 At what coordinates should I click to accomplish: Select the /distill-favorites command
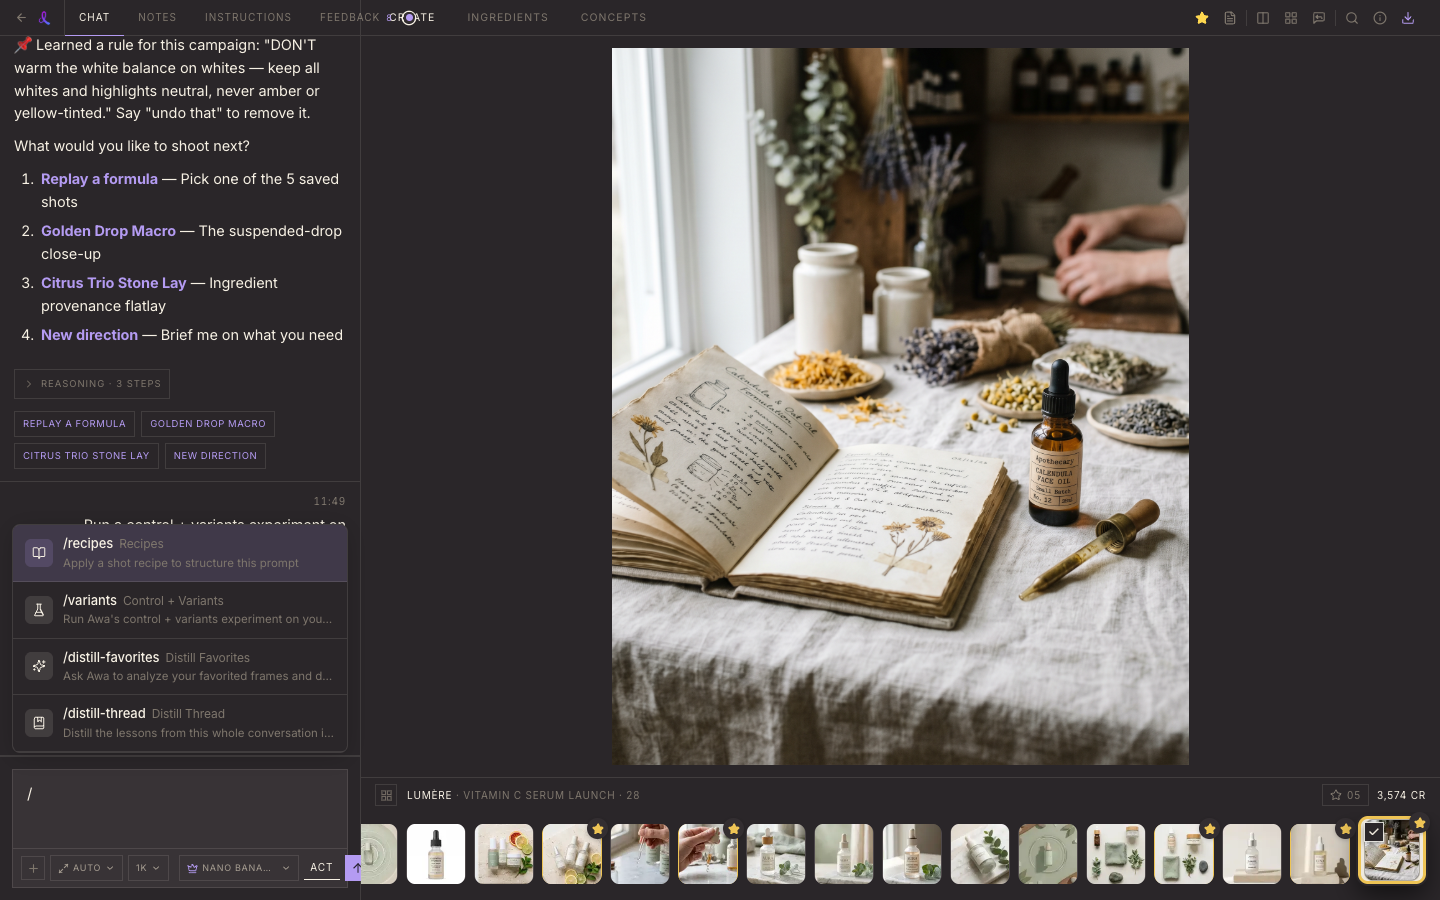[x=180, y=666]
